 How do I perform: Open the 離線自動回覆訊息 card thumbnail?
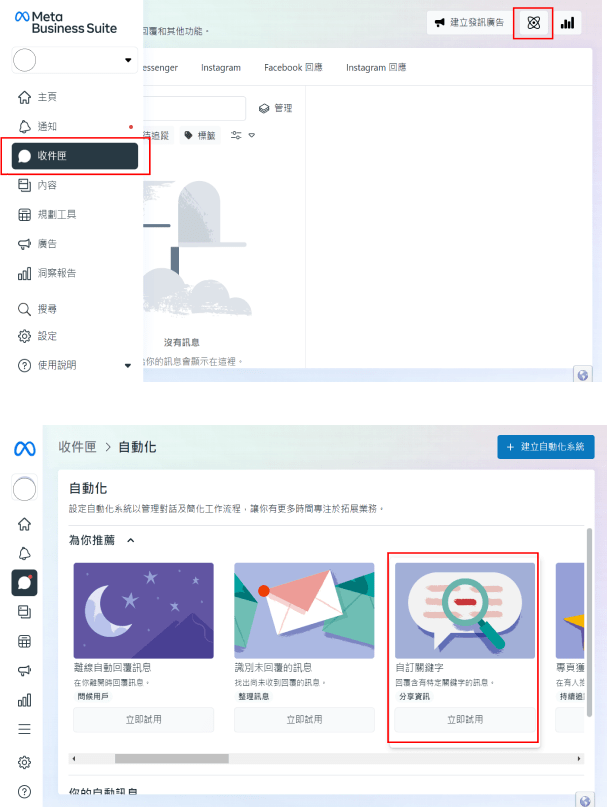(144, 610)
